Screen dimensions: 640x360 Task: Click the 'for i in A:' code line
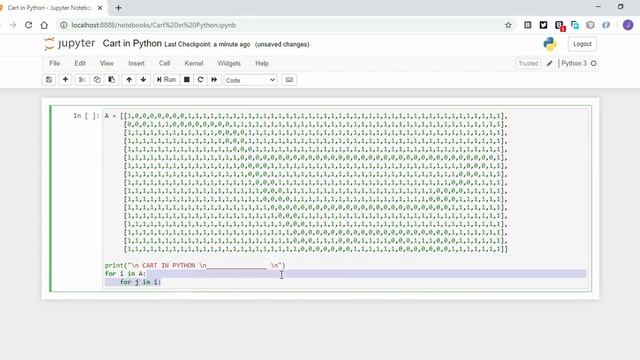click(125, 273)
